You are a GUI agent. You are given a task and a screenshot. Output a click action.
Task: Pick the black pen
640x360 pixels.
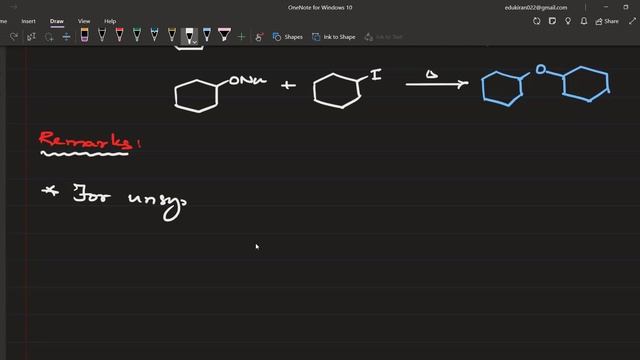coord(102,35)
